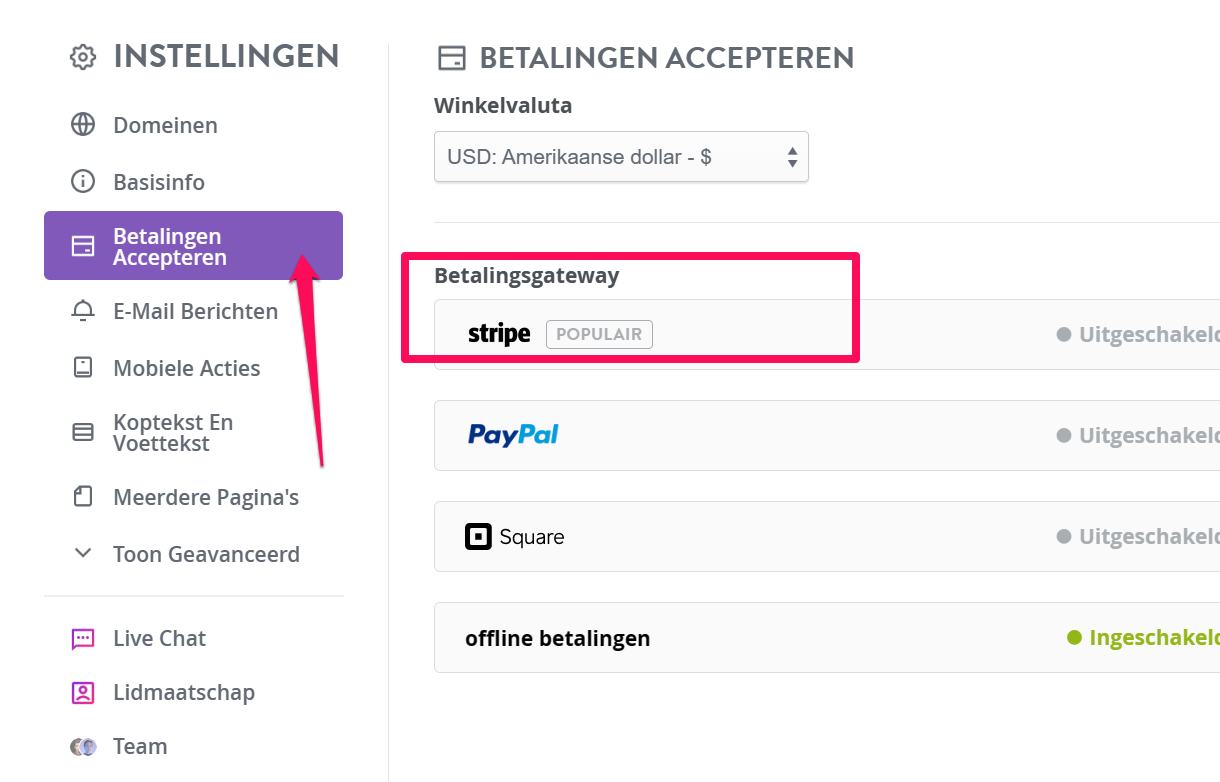Select the Meerdere Pagina's page icon
Screen dimensions: 1220x782
coord(83,497)
